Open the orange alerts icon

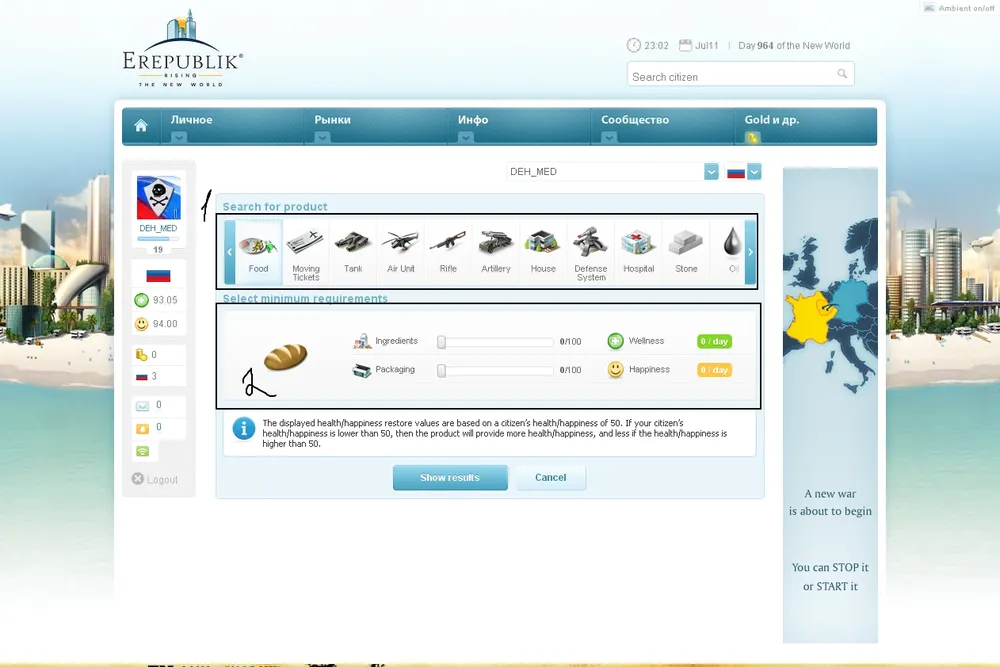142,428
